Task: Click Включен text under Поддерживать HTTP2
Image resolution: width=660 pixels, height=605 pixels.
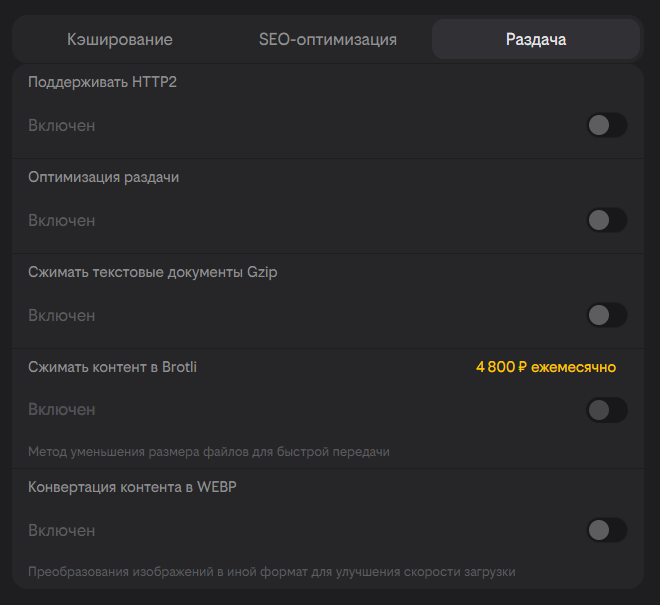Action: coord(61,126)
